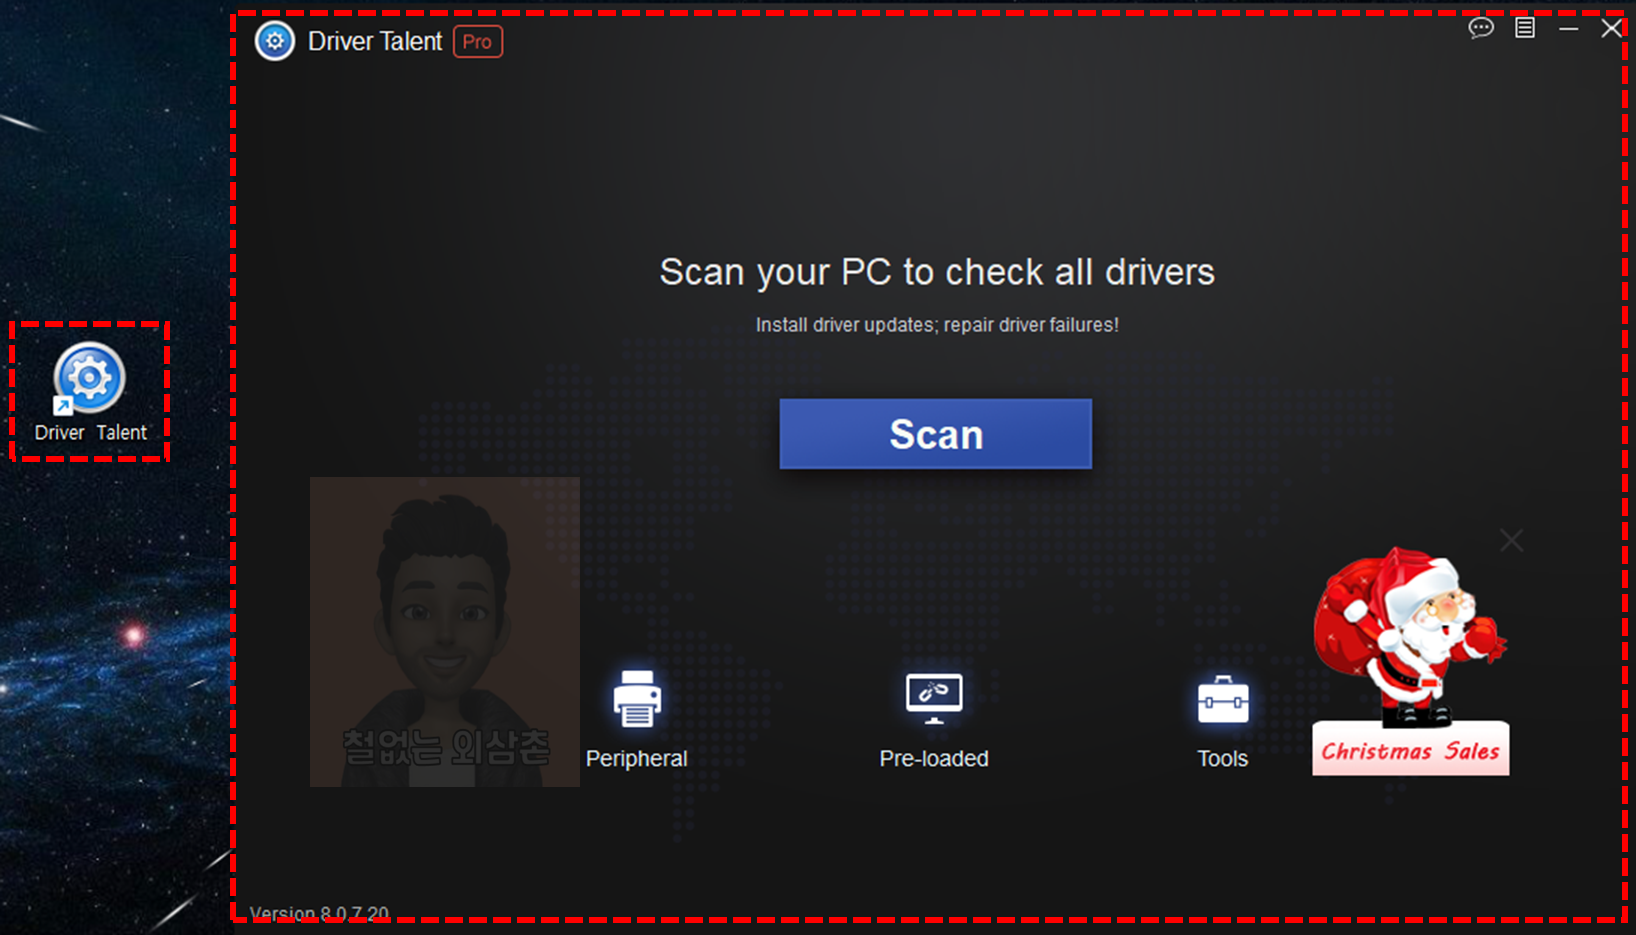Image resolution: width=1636 pixels, height=935 pixels.
Task: Click the Tools label text
Action: click(1223, 759)
